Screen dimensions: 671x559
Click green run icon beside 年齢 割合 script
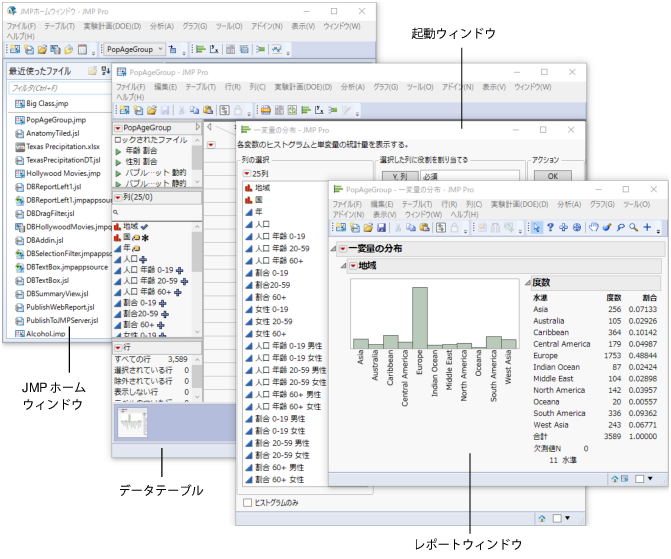pyautogui.click(x=119, y=151)
